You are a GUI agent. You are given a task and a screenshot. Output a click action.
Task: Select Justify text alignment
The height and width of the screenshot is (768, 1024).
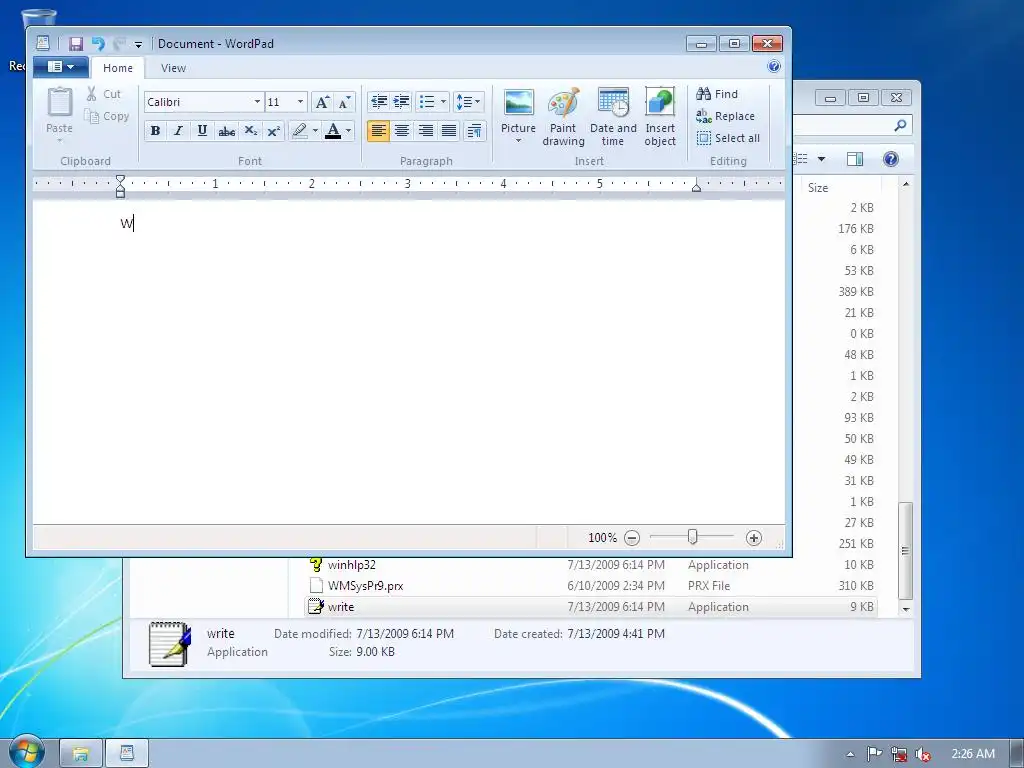[x=449, y=131]
